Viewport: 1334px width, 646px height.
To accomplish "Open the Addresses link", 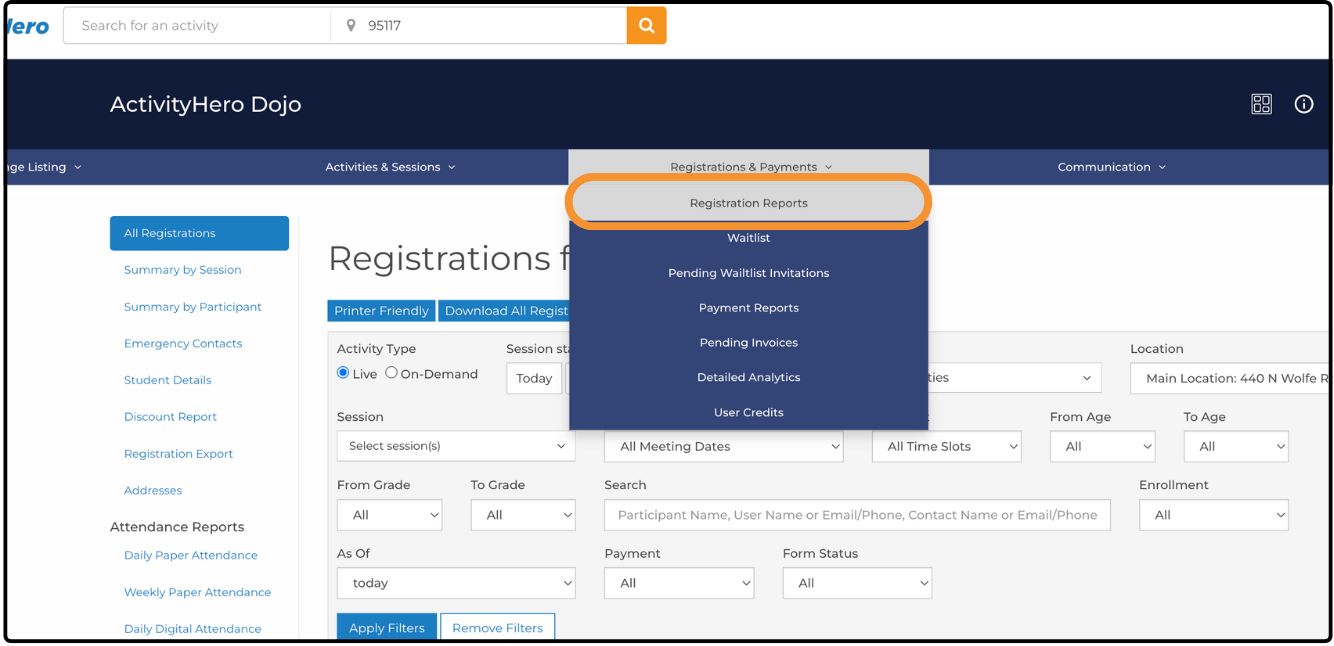I will click(x=153, y=490).
